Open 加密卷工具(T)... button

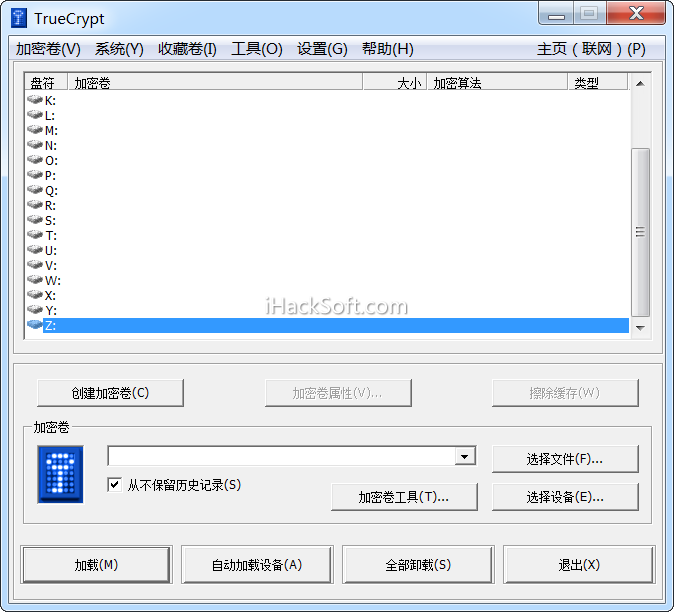(404, 497)
